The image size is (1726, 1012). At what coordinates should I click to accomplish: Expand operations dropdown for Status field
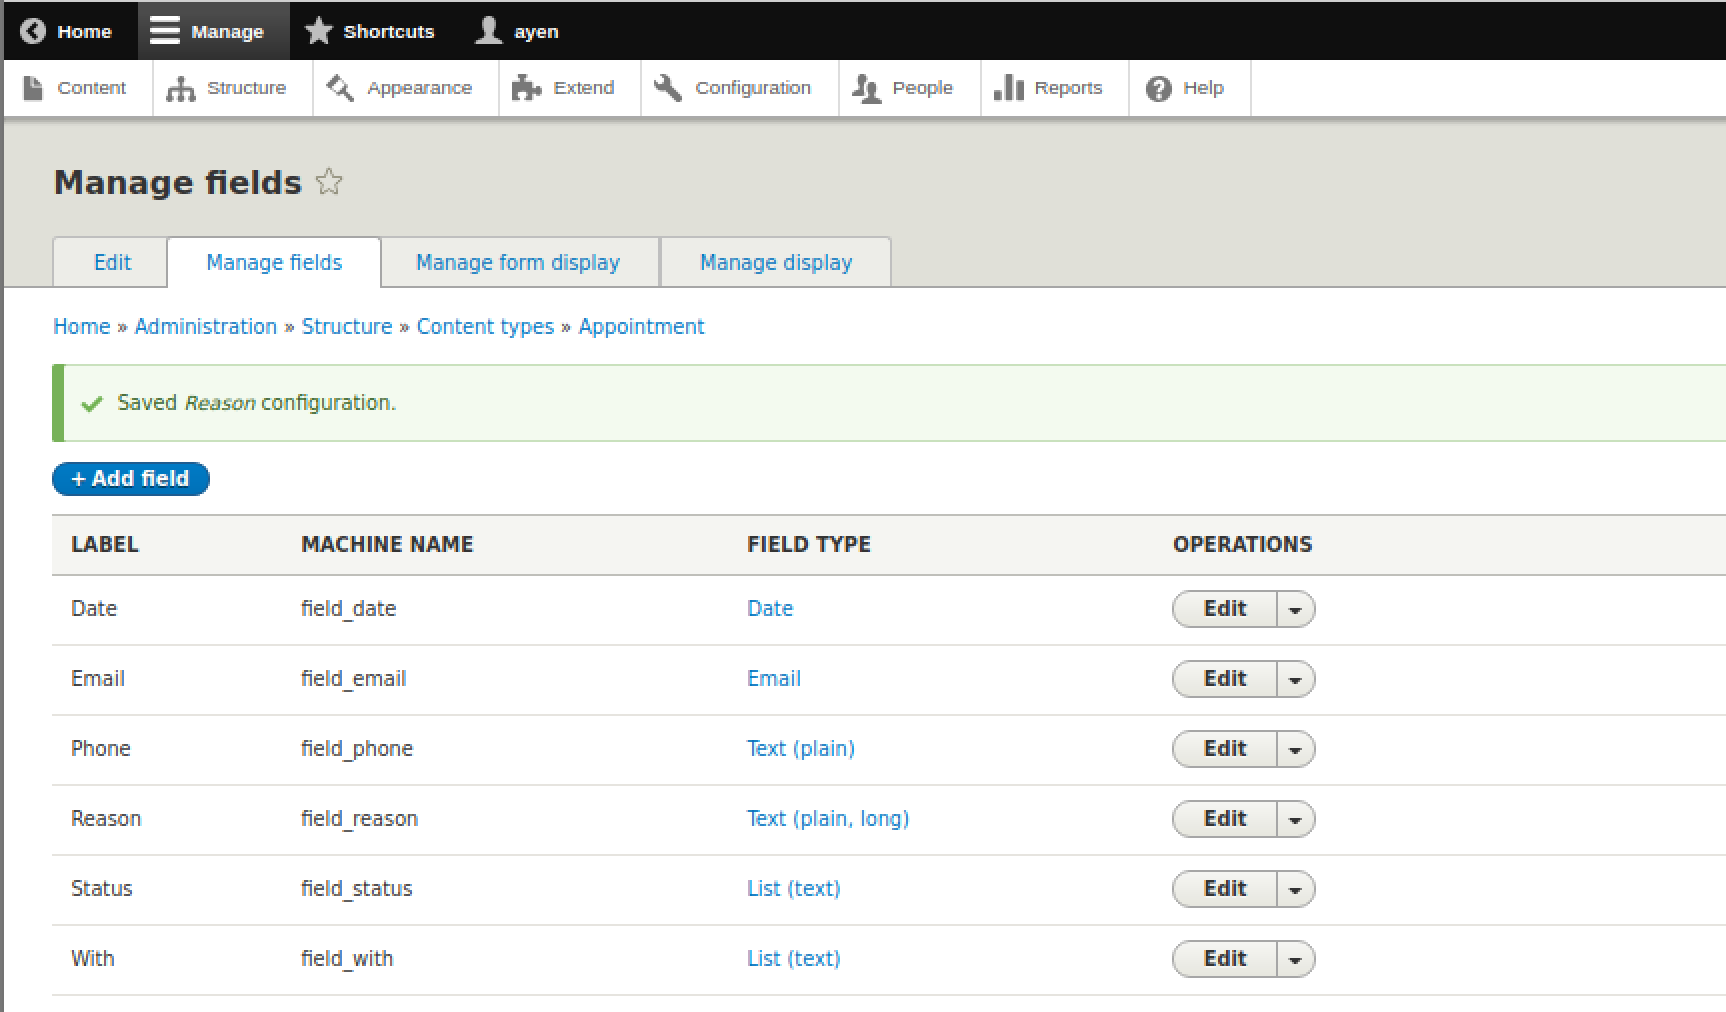point(1295,889)
